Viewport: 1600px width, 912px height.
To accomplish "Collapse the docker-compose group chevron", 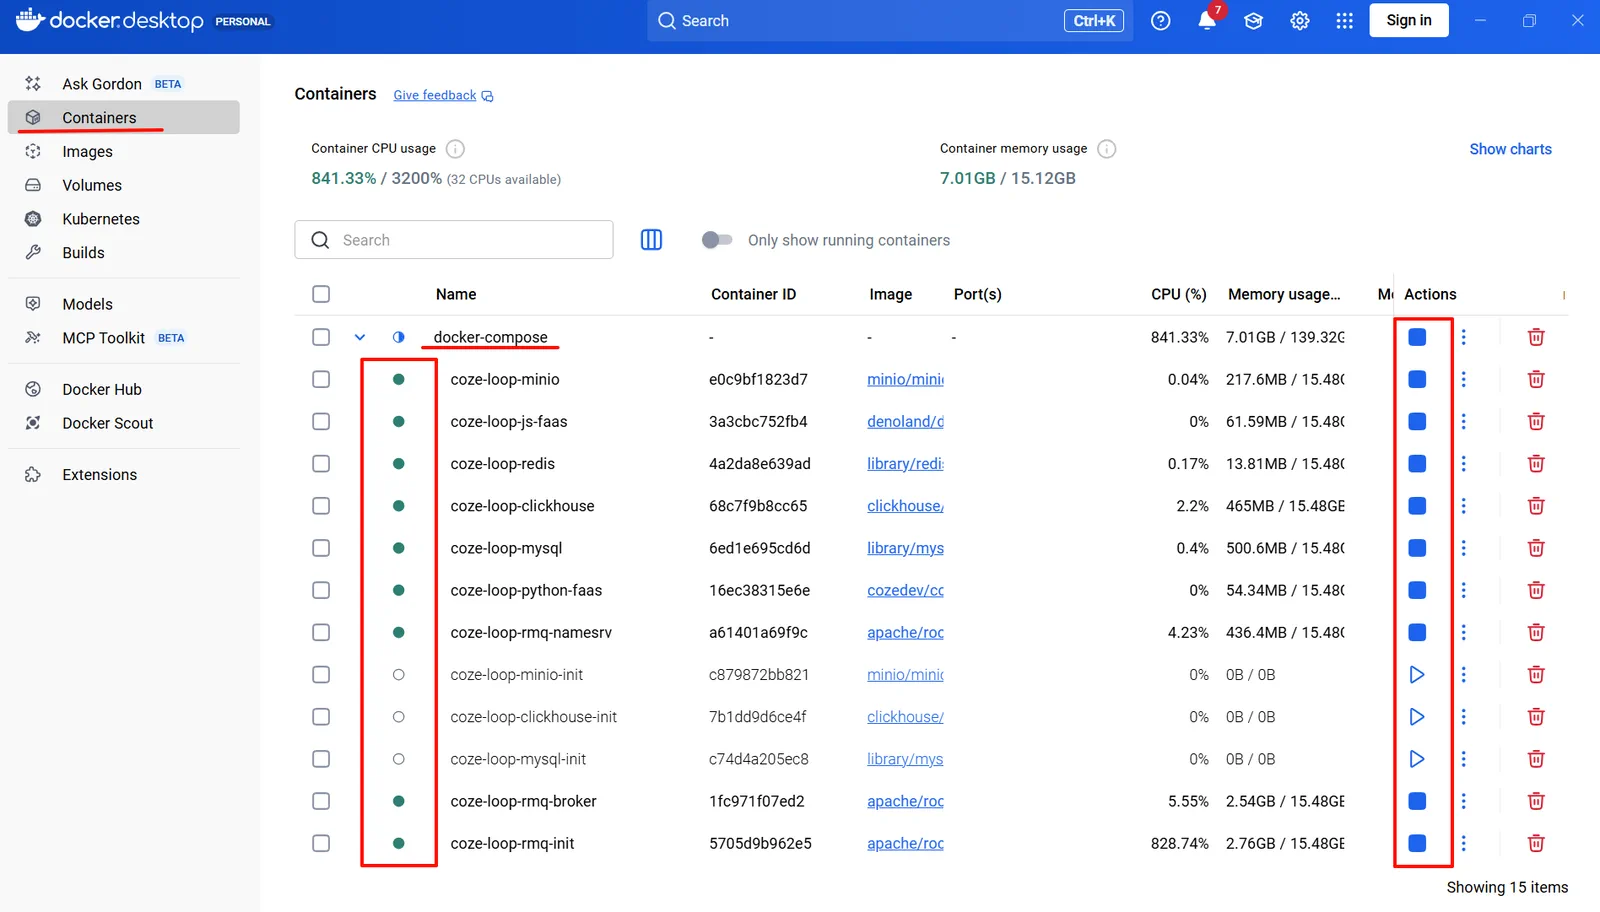I will click(x=360, y=337).
